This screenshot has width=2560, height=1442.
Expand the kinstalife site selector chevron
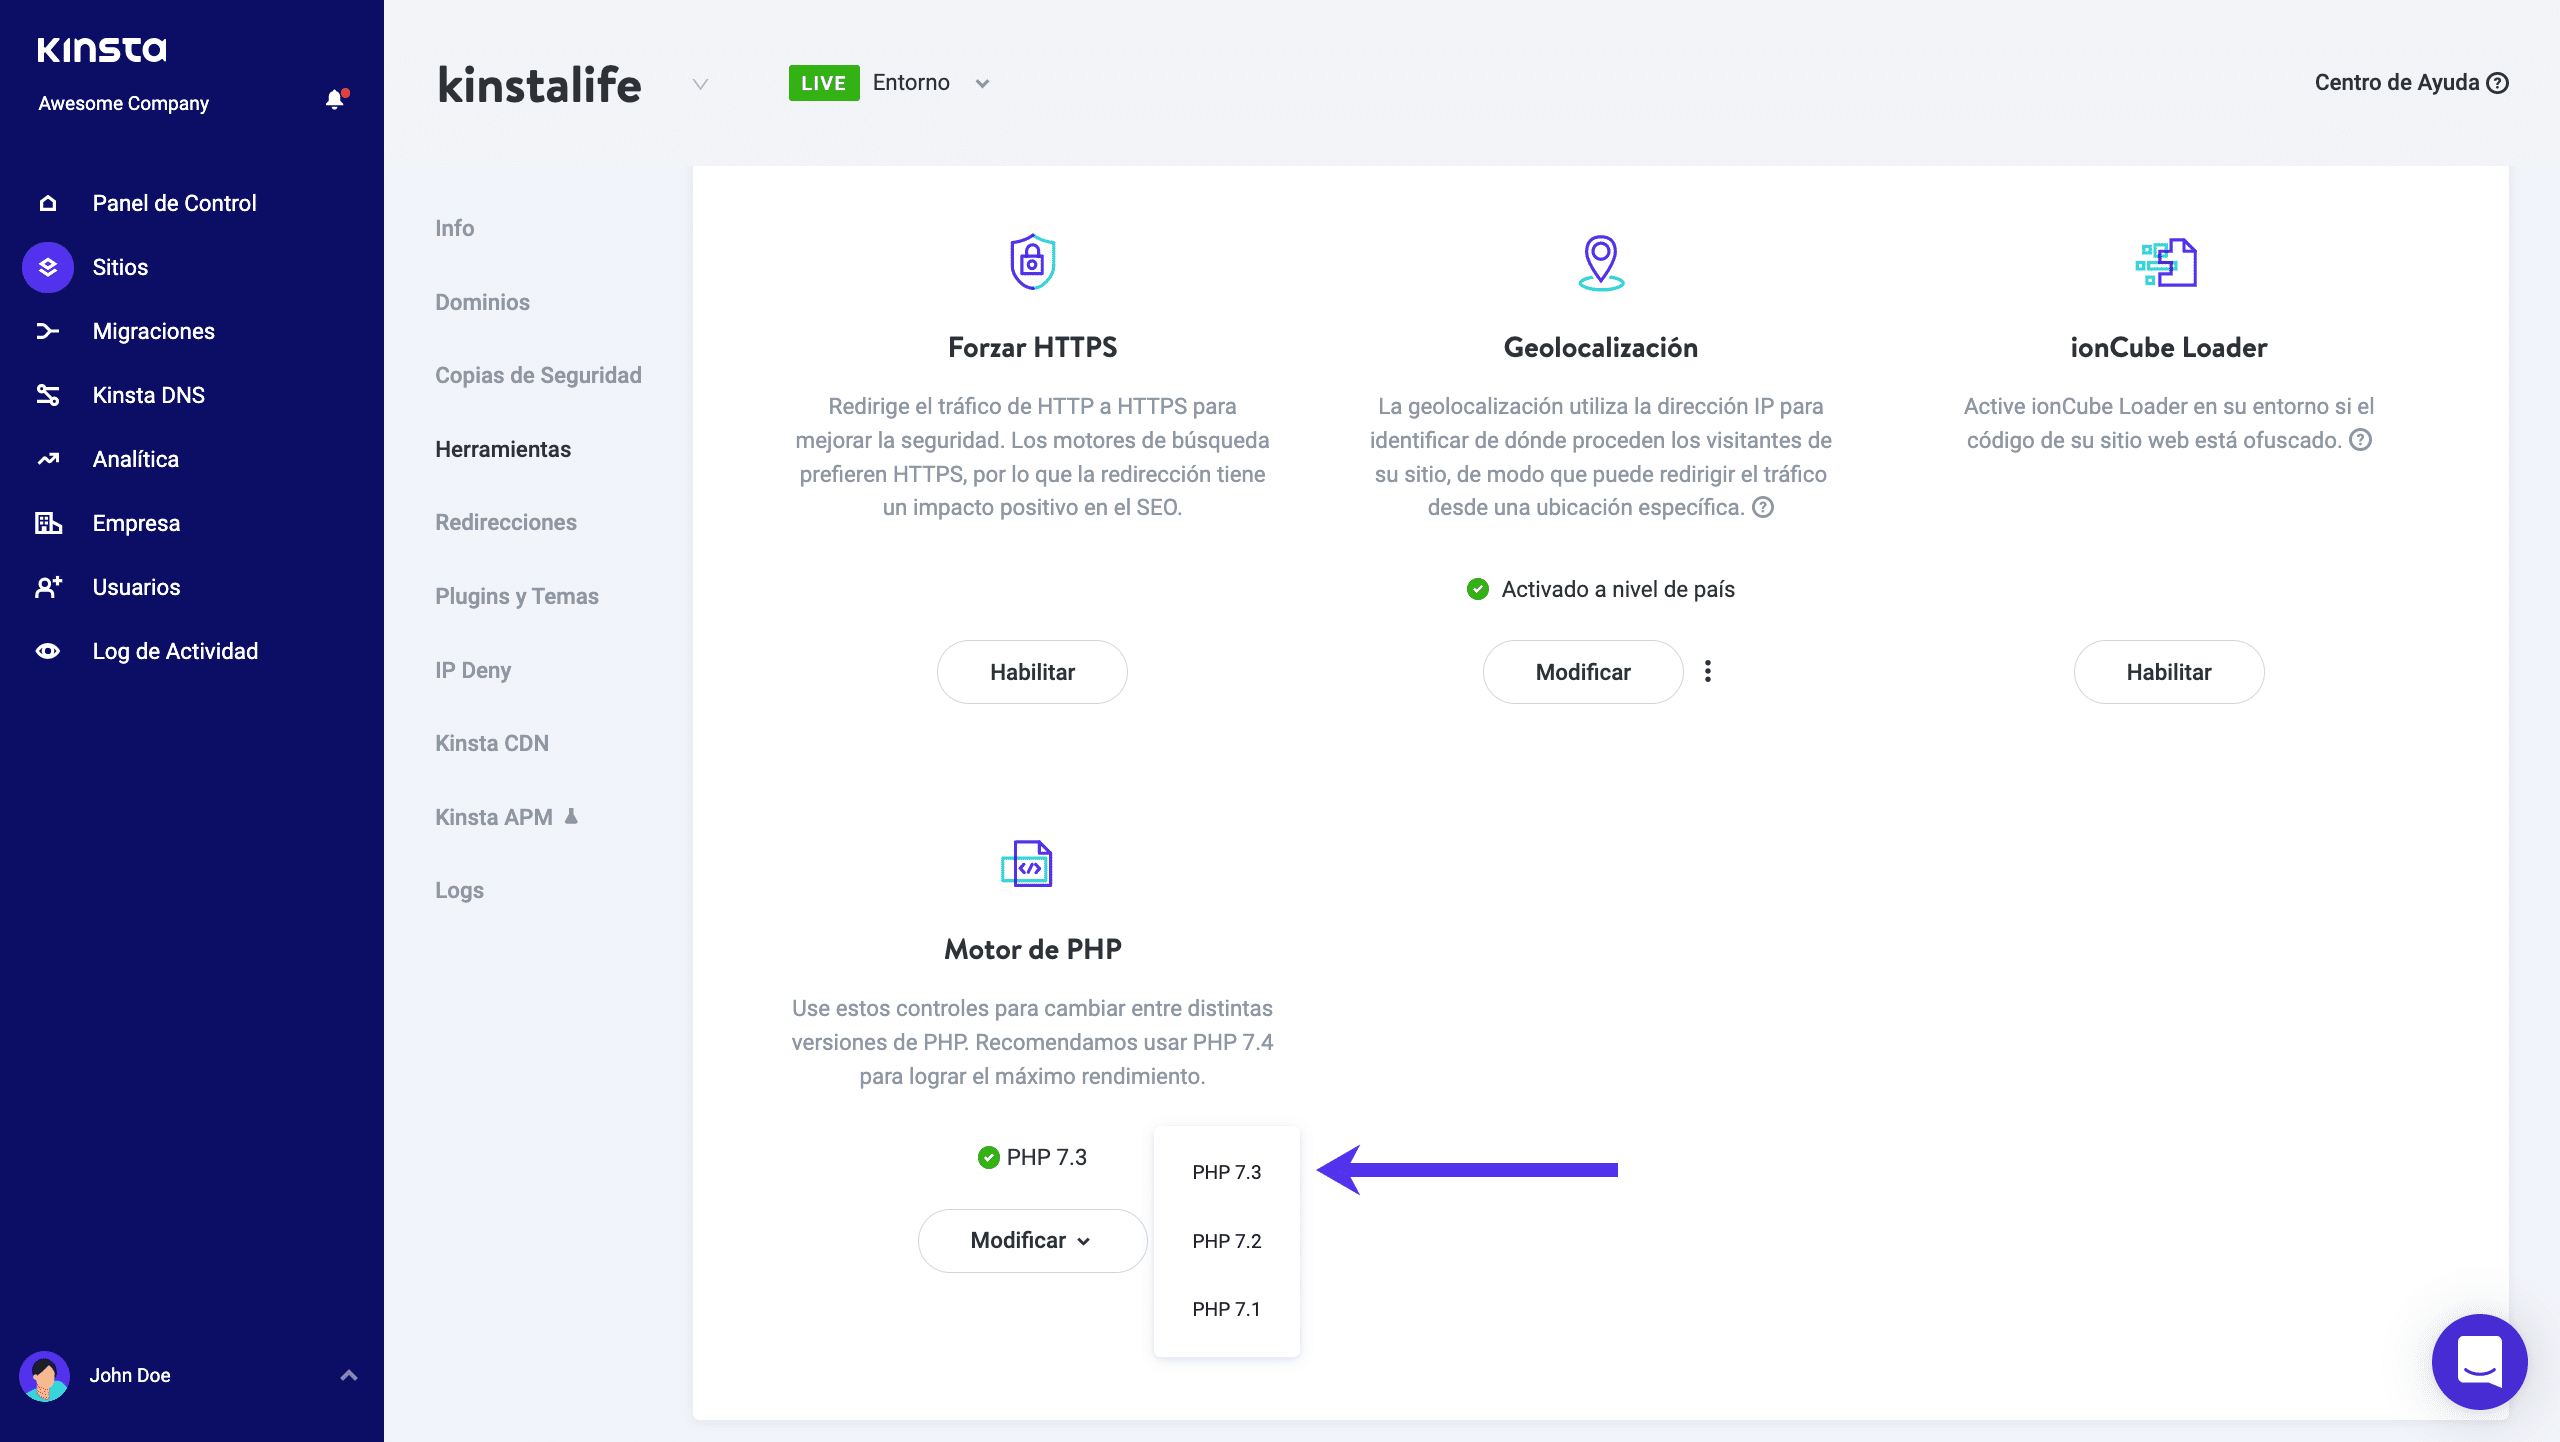pyautogui.click(x=700, y=84)
